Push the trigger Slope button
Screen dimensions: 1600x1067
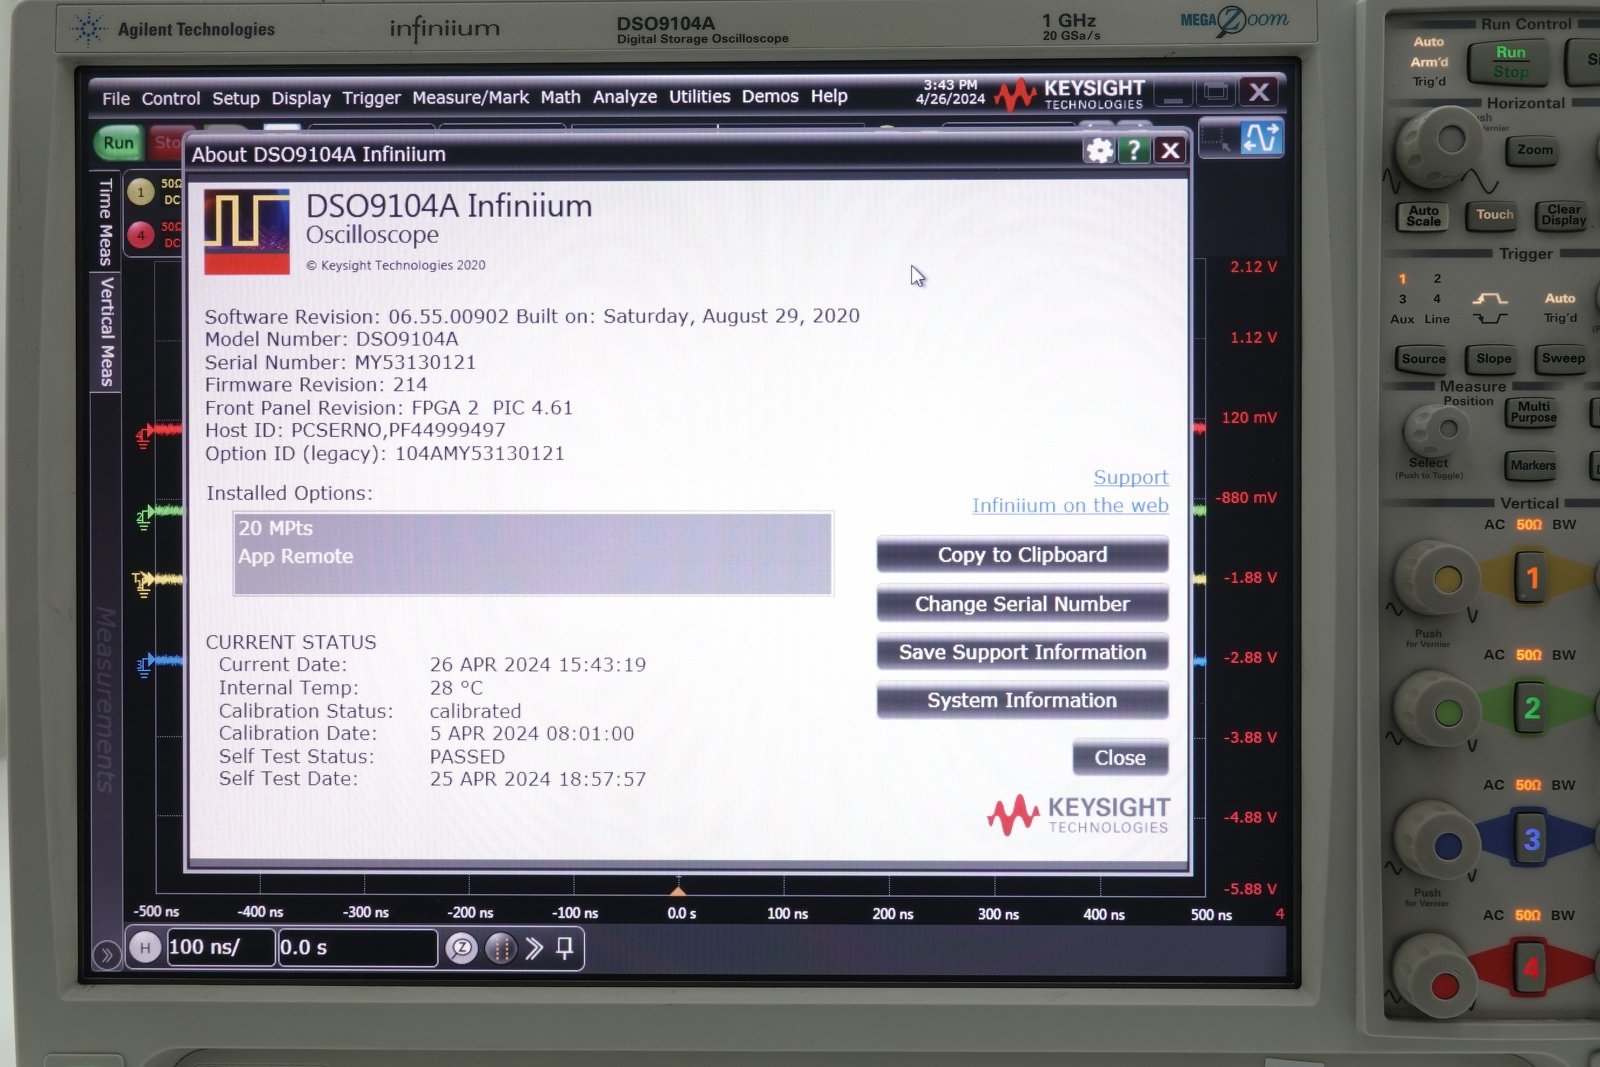[x=1493, y=359]
